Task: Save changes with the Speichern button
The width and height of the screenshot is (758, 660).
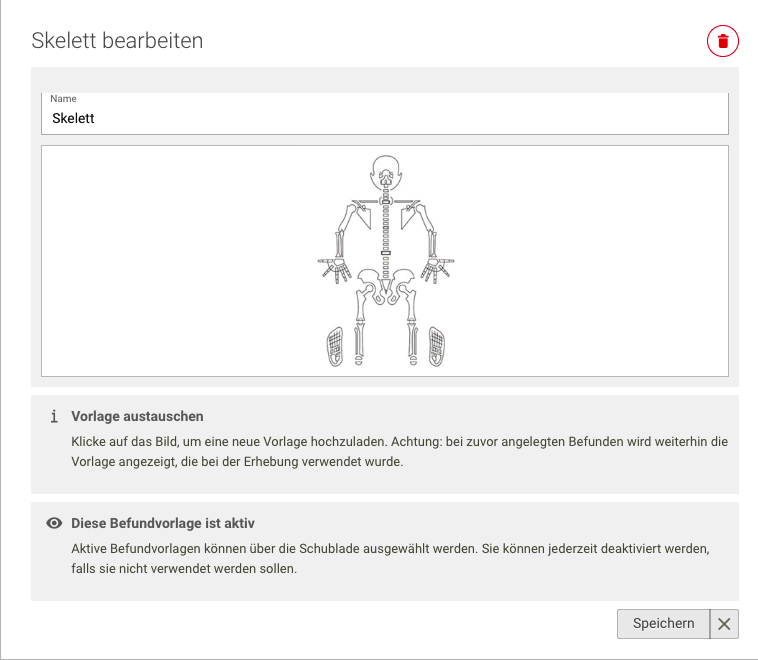Action: [663, 624]
